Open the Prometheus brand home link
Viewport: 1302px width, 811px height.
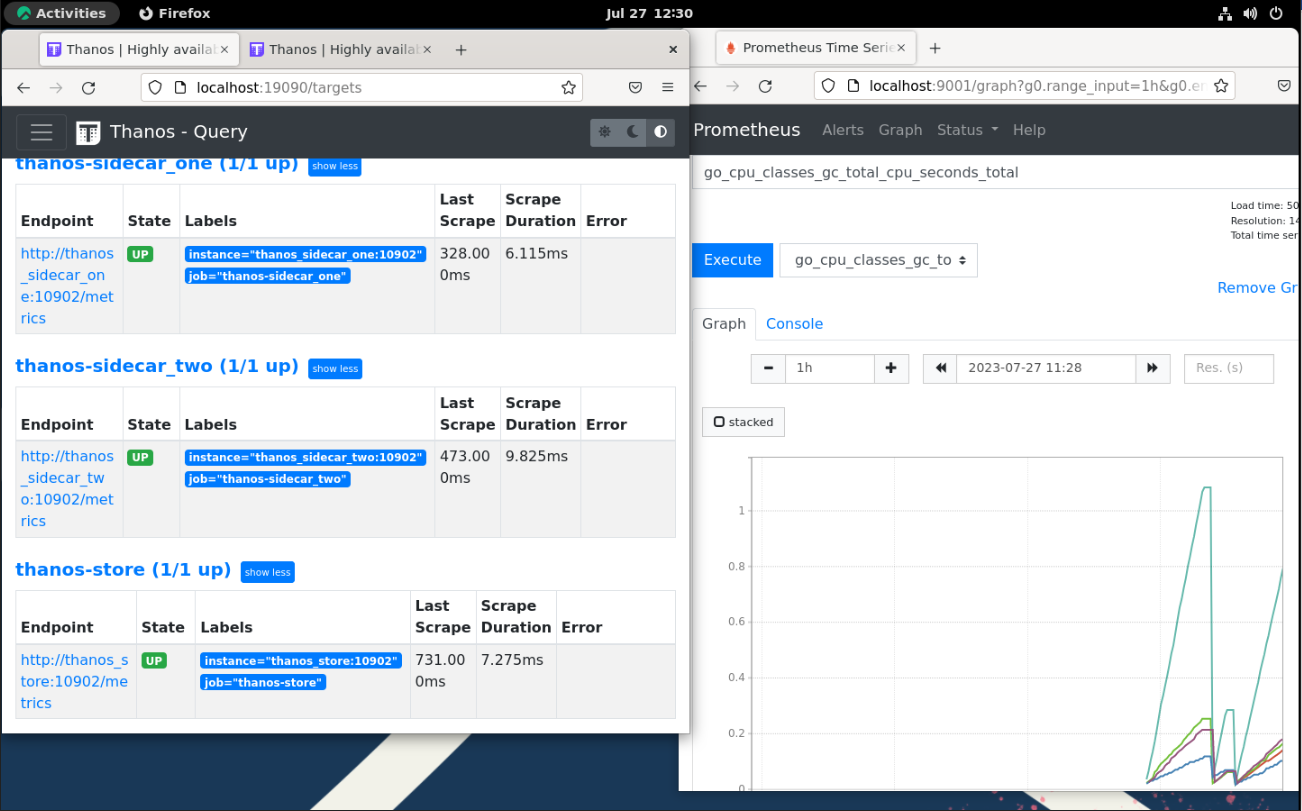click(x=747, y=130)
